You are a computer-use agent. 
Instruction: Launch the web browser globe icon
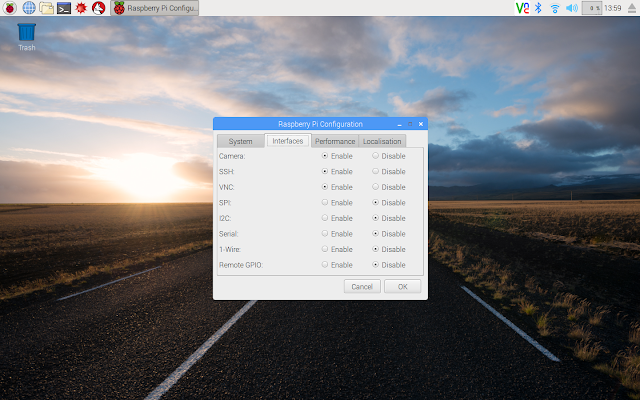[x=29, y=8]
